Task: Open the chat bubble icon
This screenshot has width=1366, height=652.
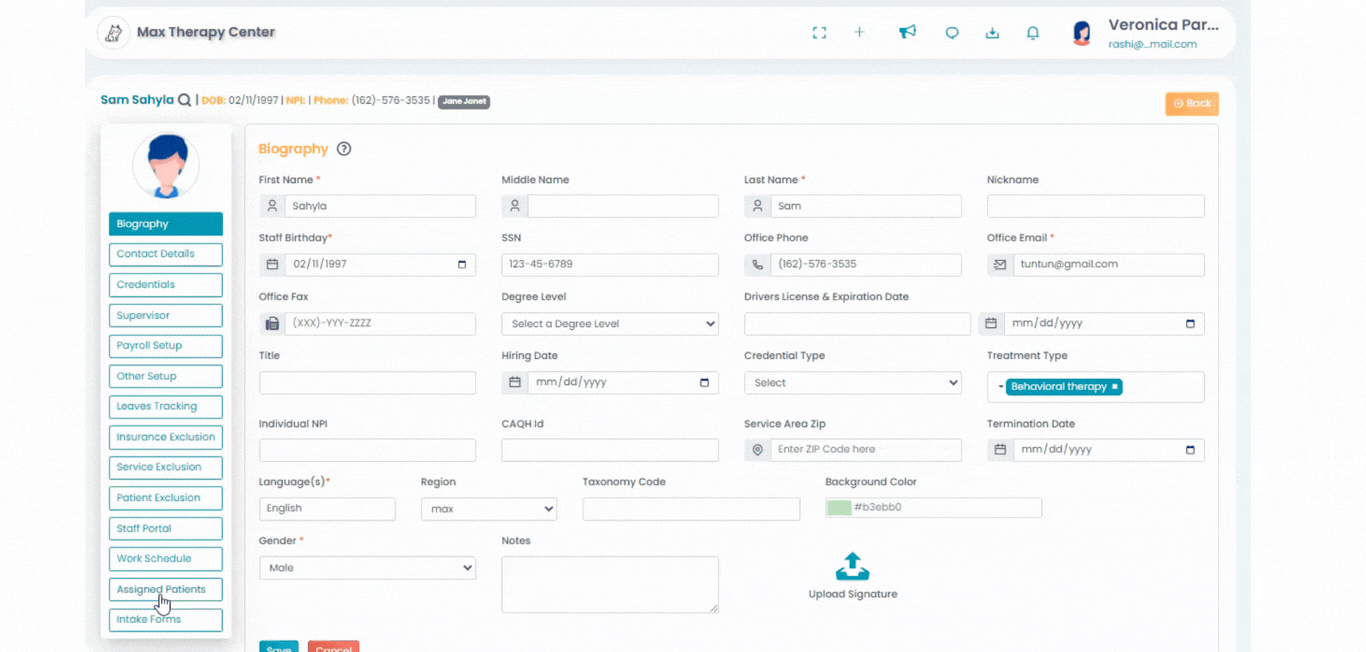Action: (952, 33)
